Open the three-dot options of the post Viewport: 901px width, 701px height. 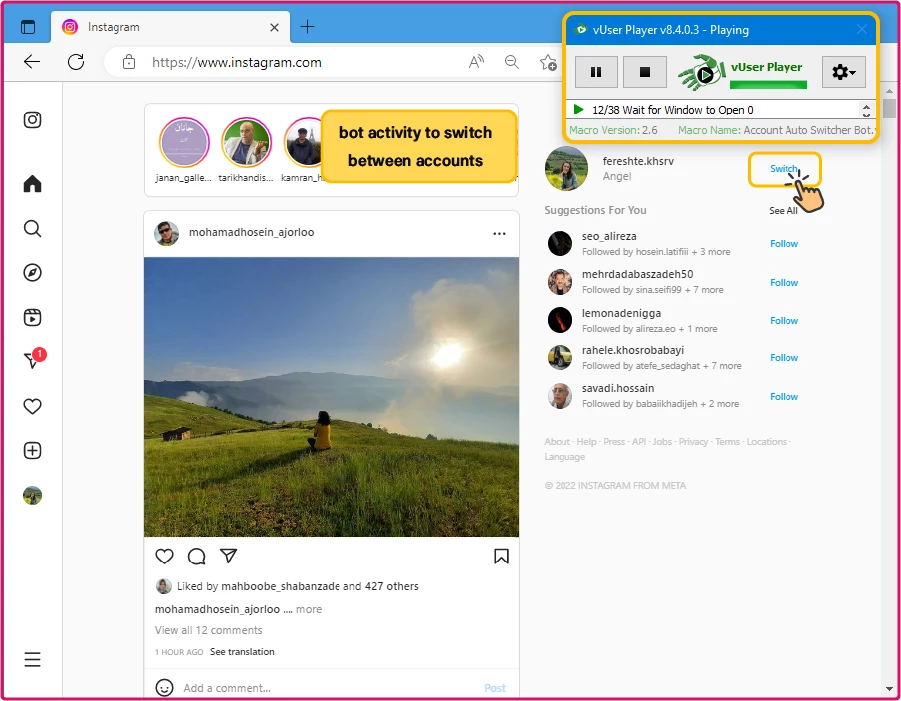(x=499, y=233)
